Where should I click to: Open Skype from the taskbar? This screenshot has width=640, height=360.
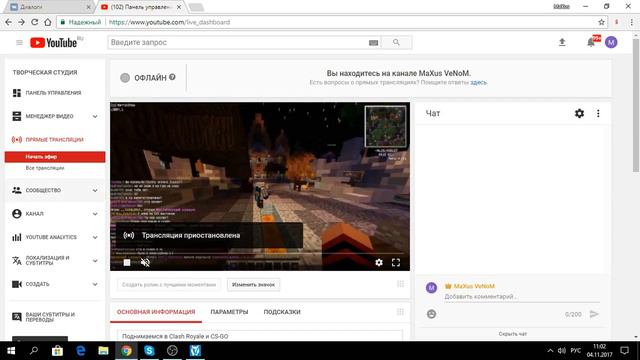(x=149, y=351)
